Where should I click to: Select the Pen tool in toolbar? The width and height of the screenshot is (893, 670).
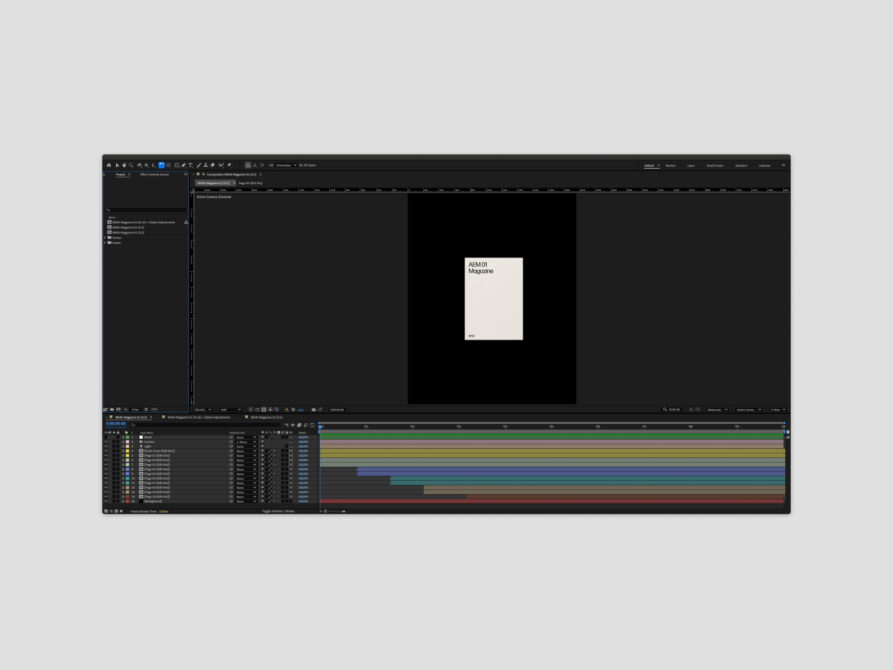click(x=183, y=165)
